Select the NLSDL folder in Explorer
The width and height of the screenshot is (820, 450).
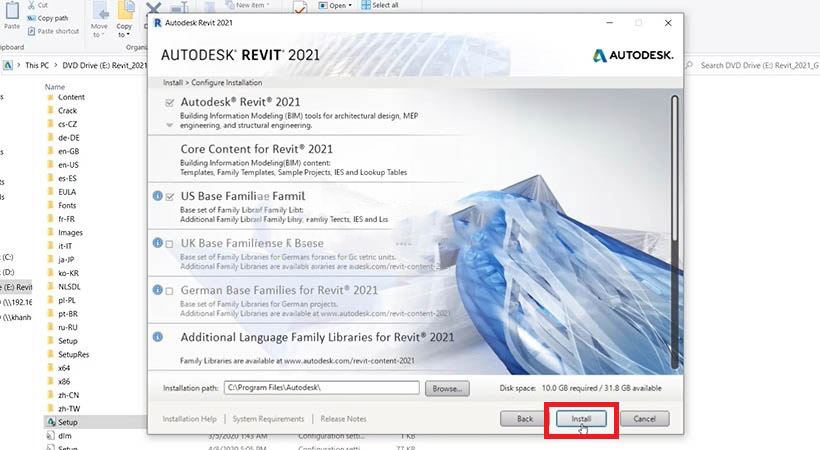click(69, 287)
